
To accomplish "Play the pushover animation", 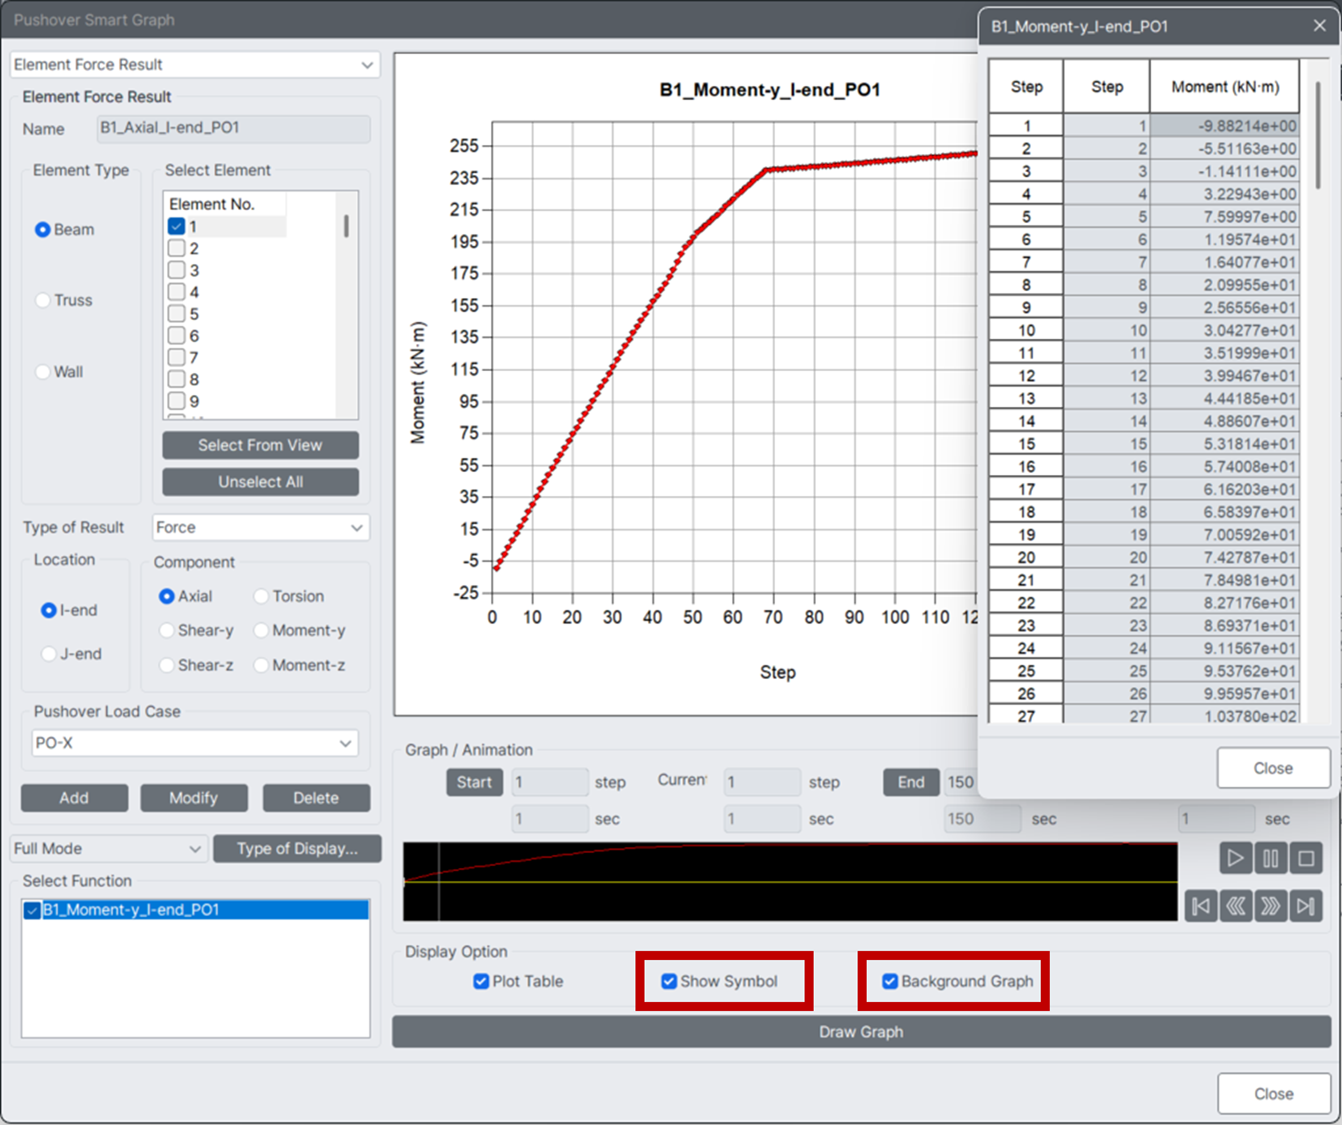I will coord(1235,858).
